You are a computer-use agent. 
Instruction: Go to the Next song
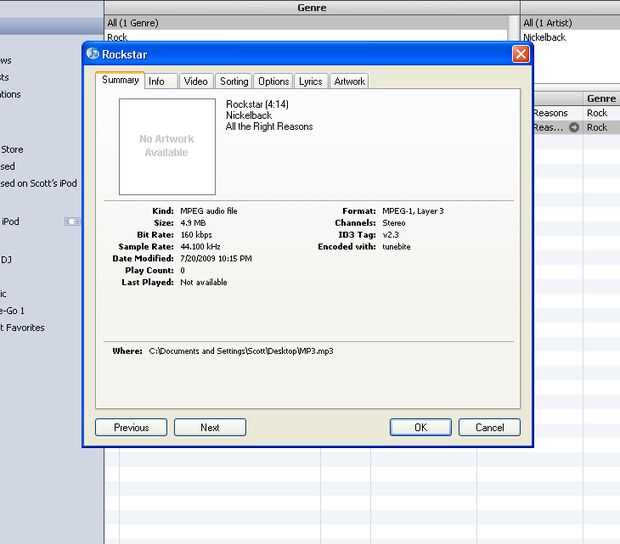[210, 427]
